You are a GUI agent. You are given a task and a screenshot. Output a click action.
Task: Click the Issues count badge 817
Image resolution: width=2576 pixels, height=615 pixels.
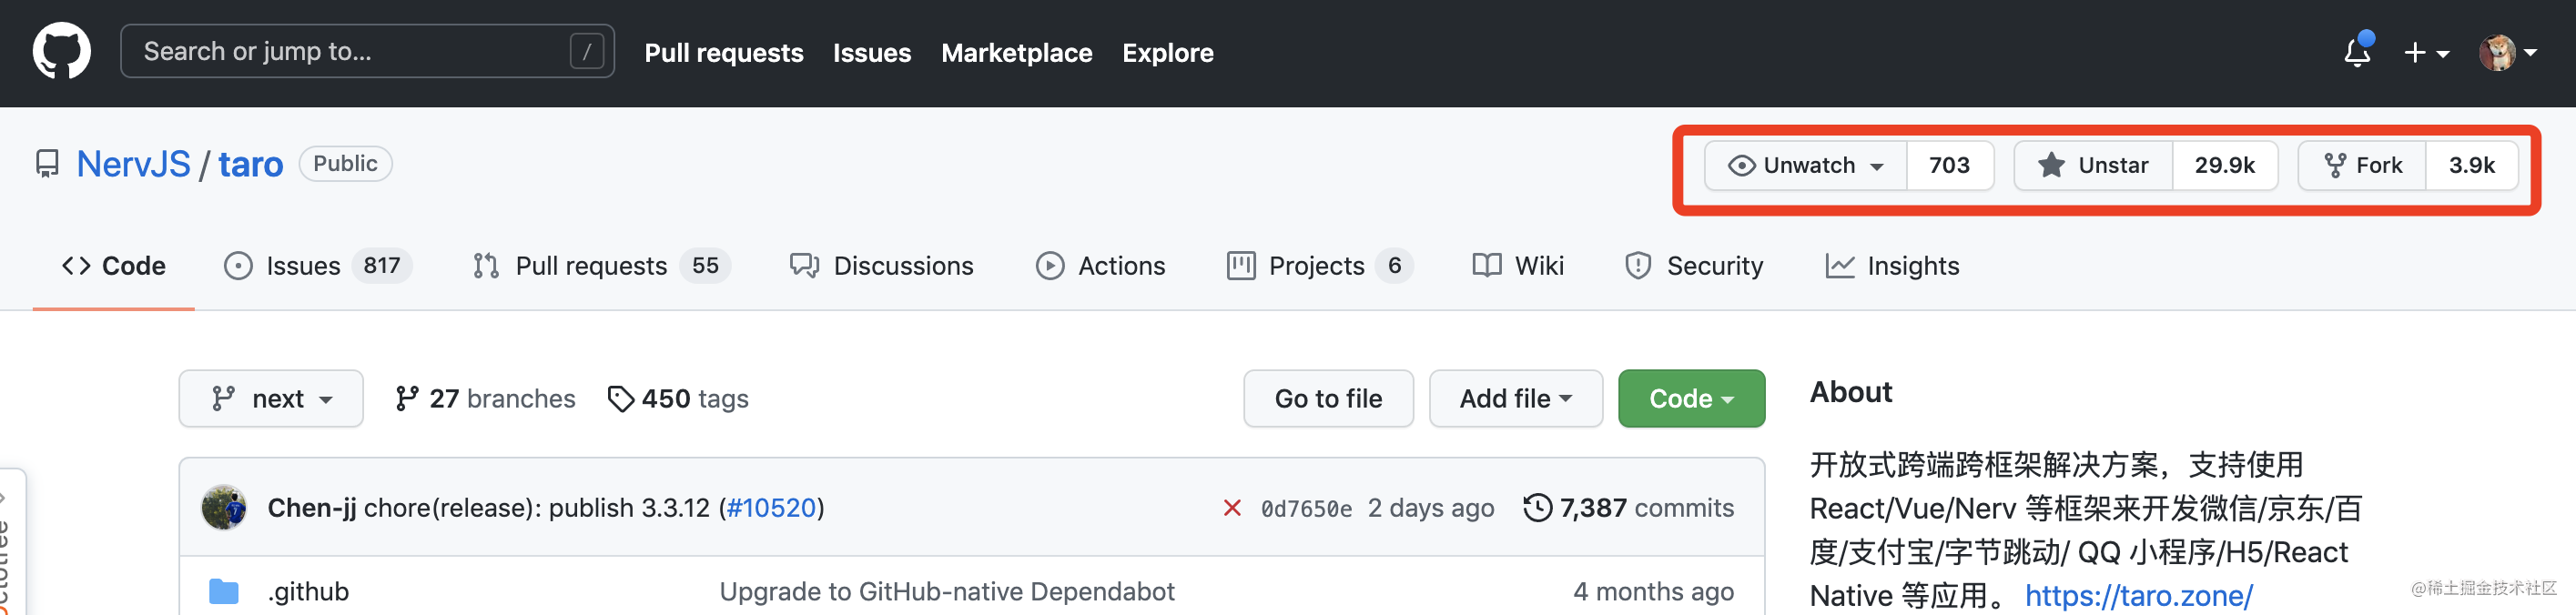[382, 266]
